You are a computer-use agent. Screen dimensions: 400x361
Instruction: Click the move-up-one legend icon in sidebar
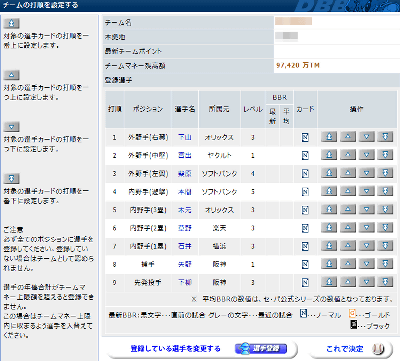[x=12, y=75]
